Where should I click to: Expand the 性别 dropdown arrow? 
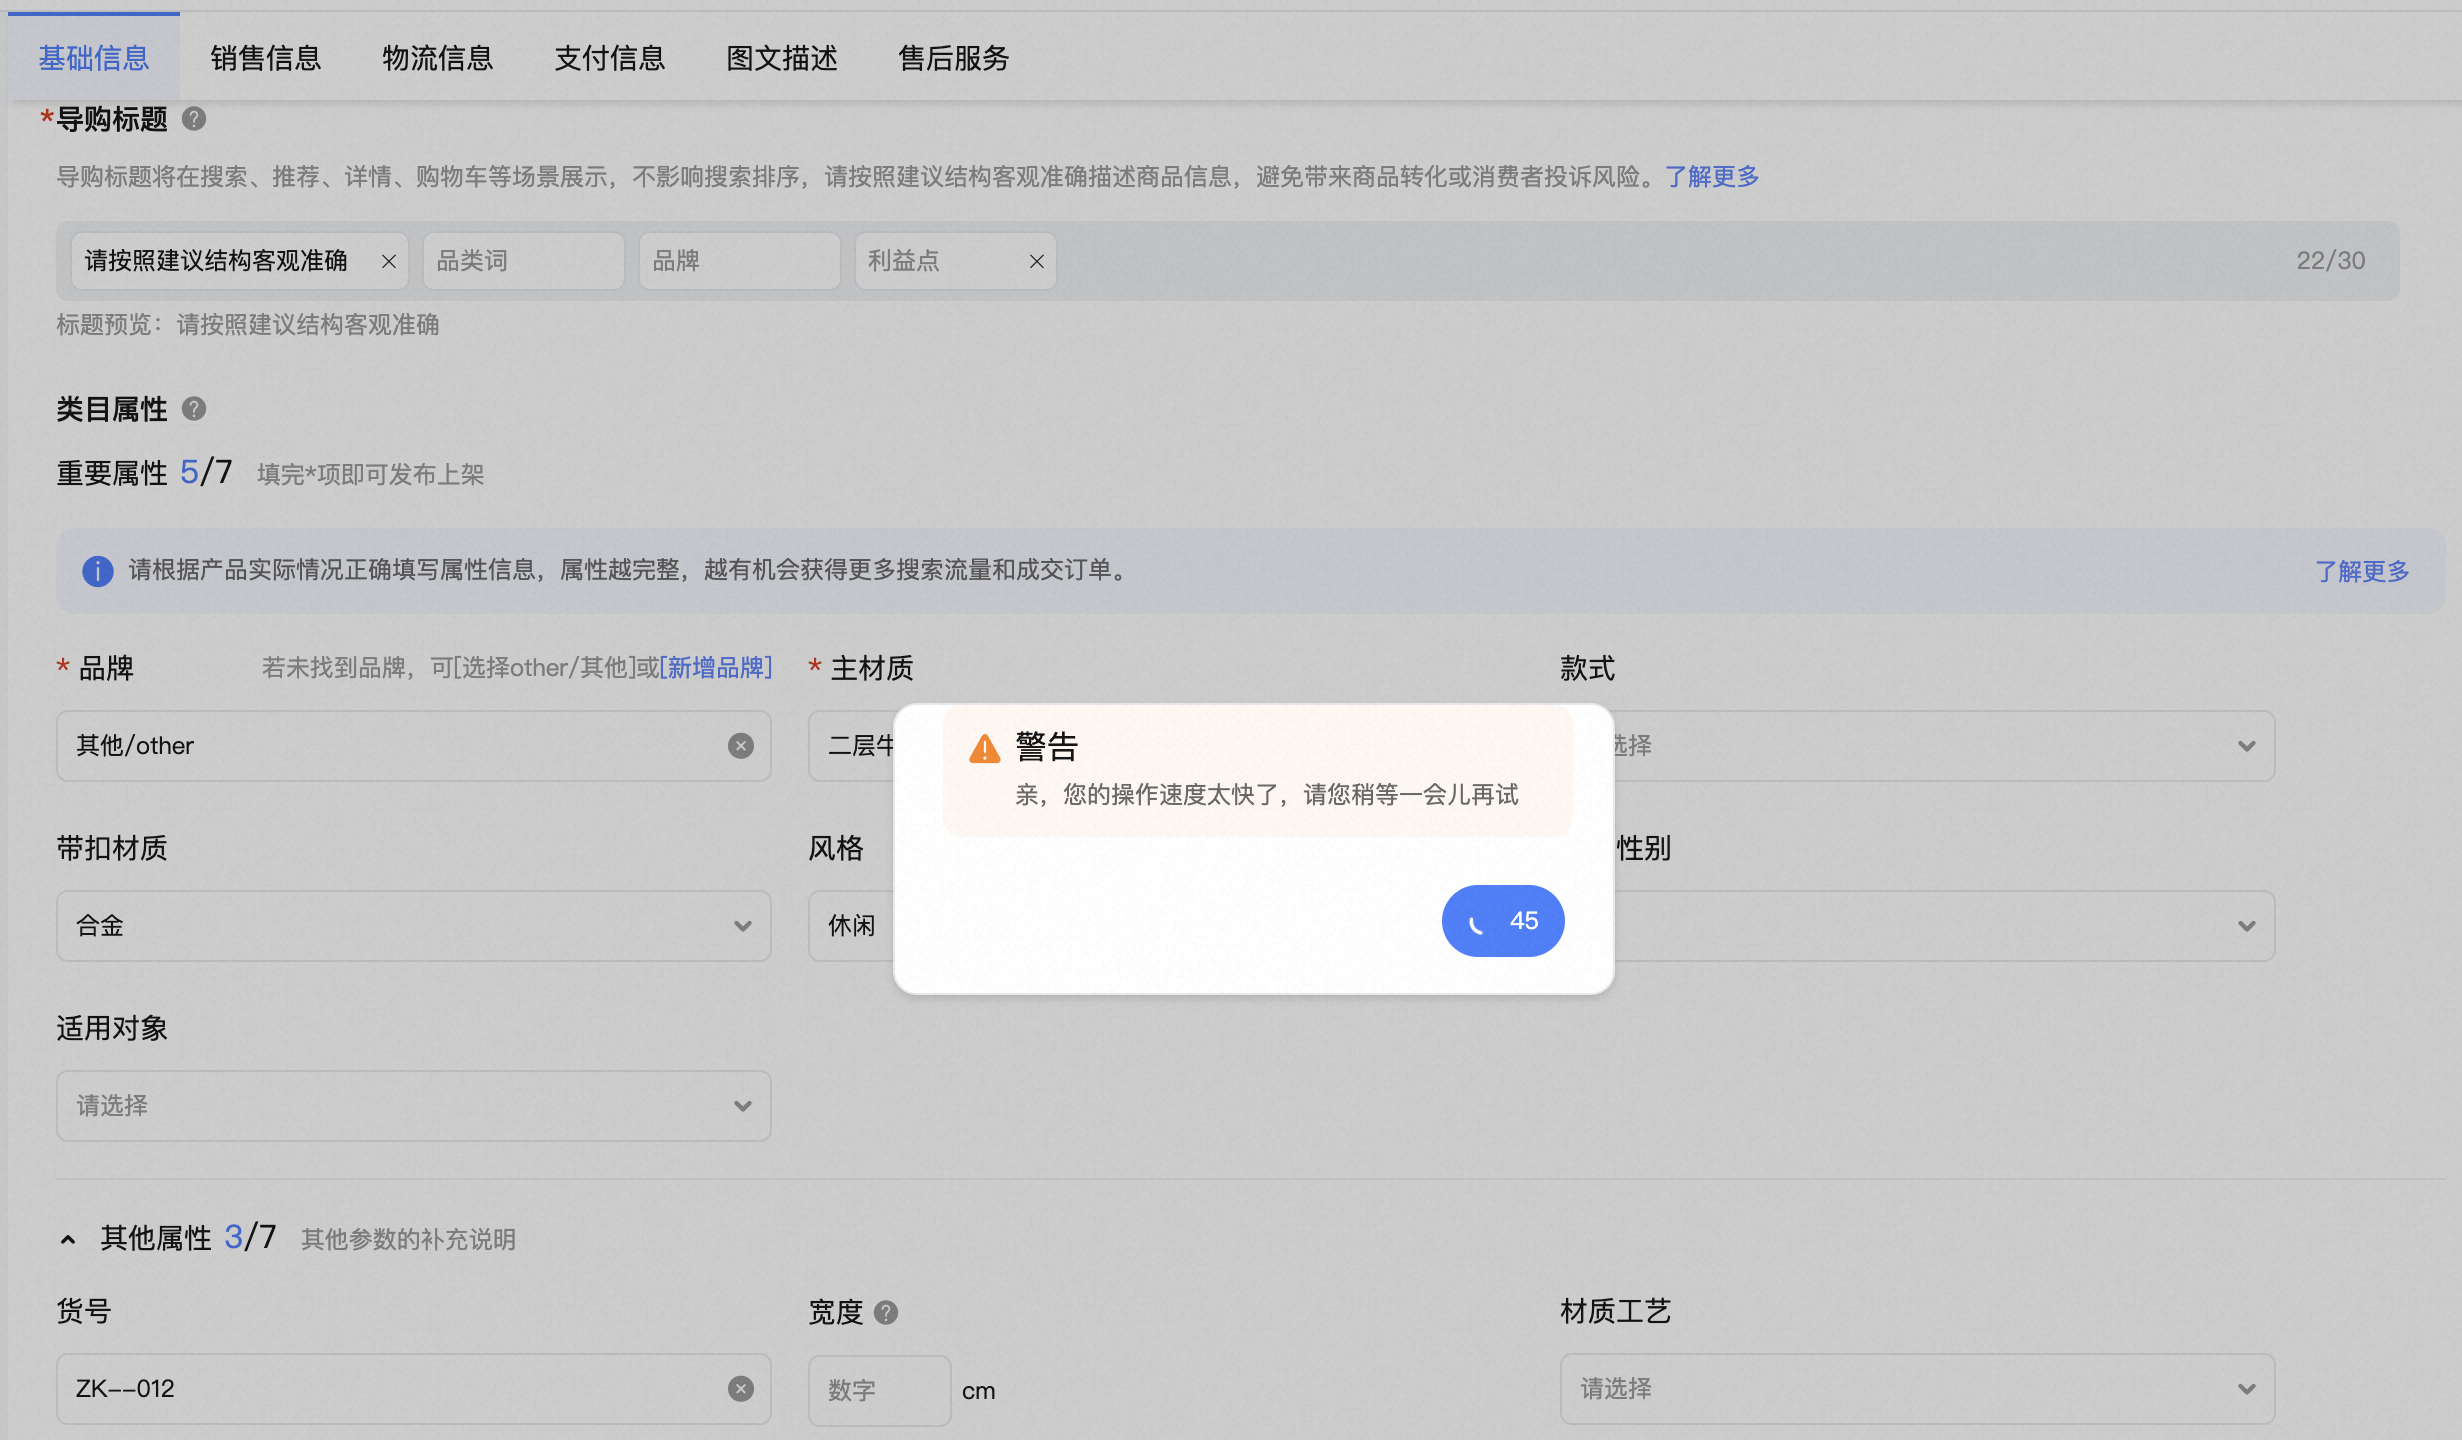2247,926
